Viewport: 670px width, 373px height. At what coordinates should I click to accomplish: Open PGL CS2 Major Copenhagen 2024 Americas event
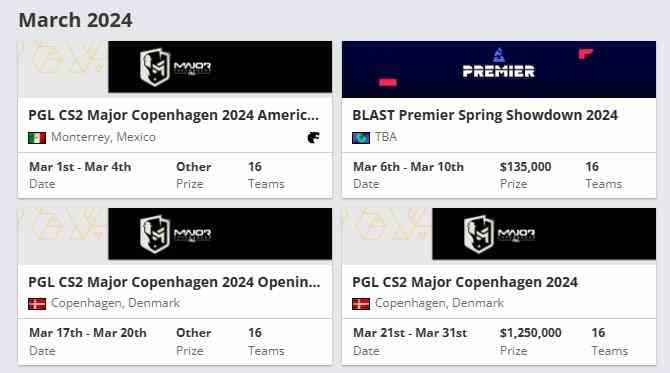[x=173, y=115]
